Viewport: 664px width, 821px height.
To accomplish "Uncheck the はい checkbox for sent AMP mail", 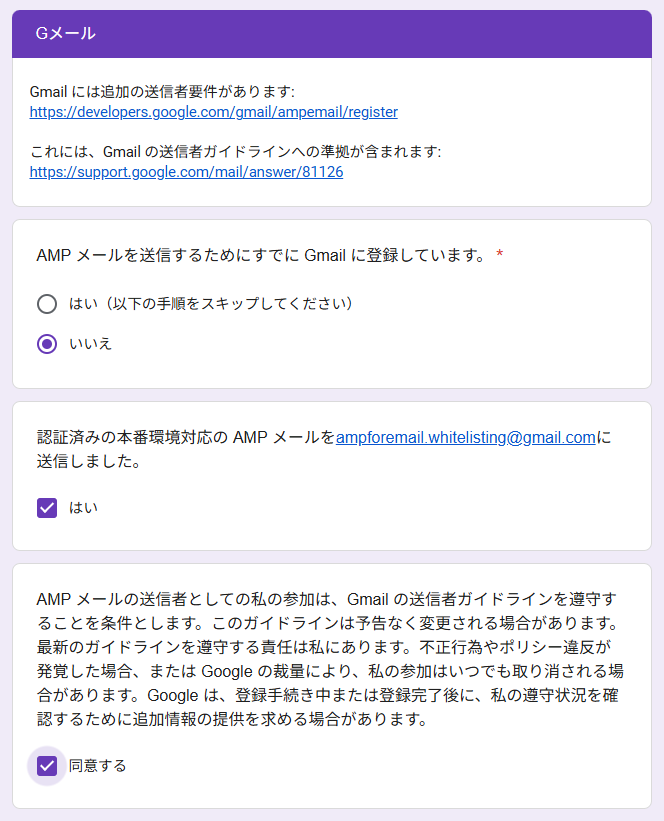I will point(47,508).
